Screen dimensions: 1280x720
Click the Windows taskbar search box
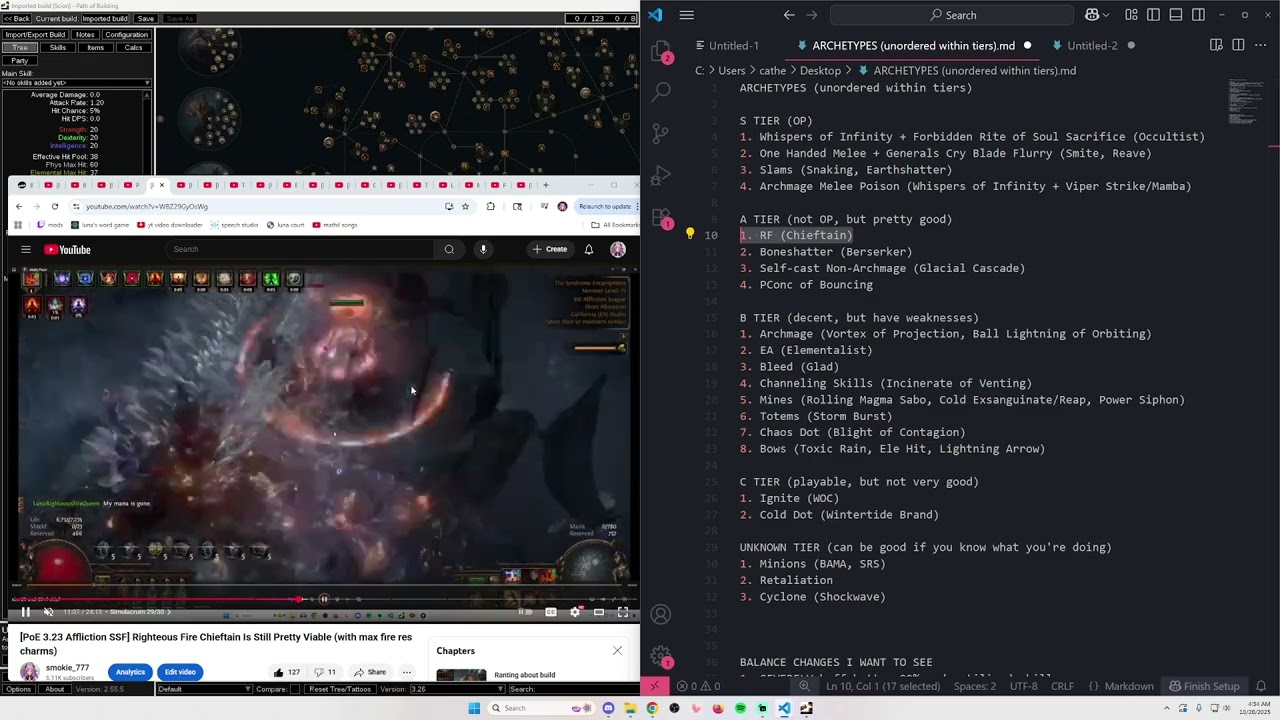point(540,708)
